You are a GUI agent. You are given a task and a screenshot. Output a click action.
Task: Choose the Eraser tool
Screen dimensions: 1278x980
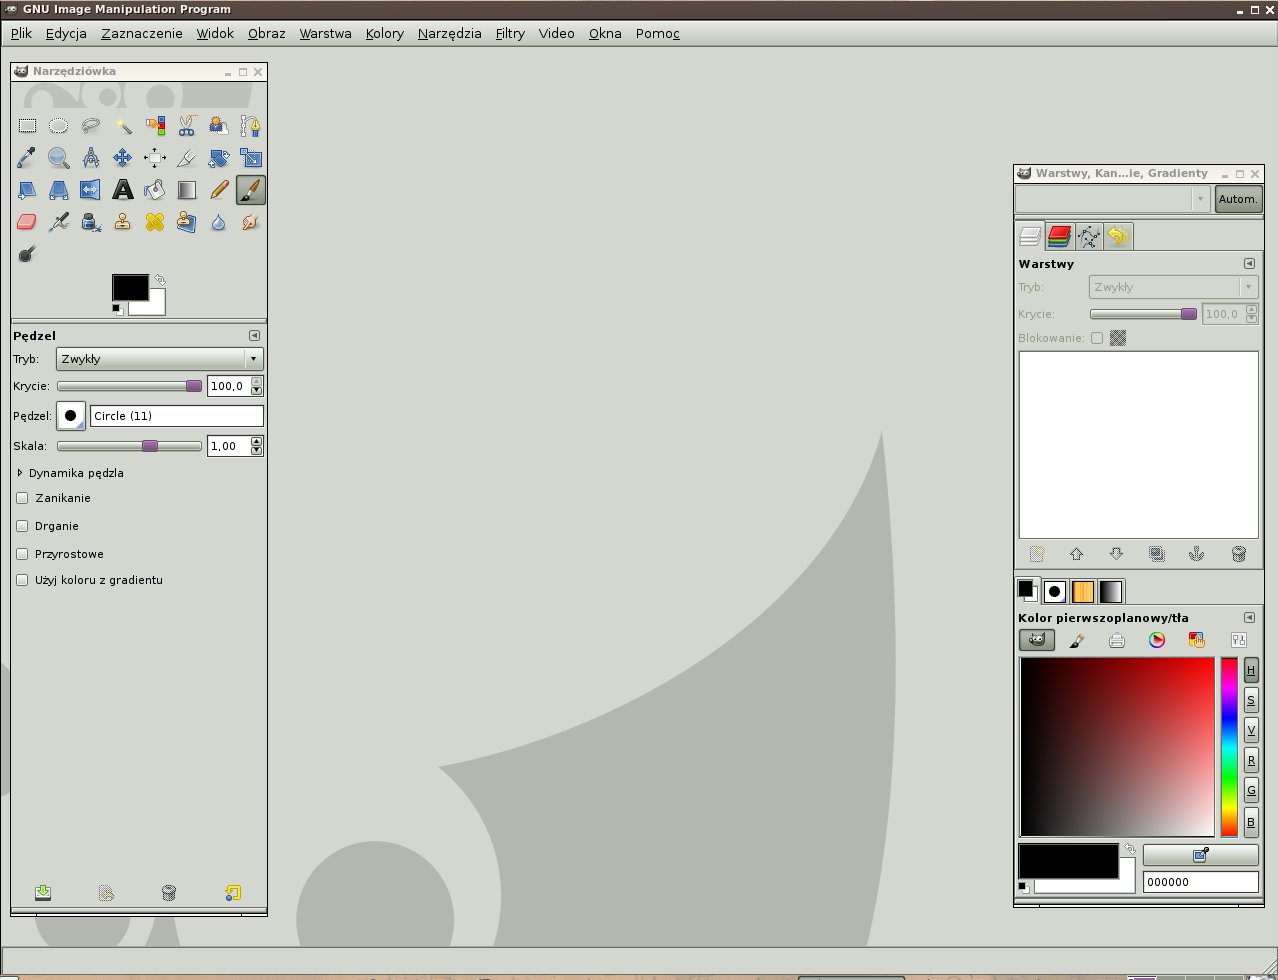27,222
